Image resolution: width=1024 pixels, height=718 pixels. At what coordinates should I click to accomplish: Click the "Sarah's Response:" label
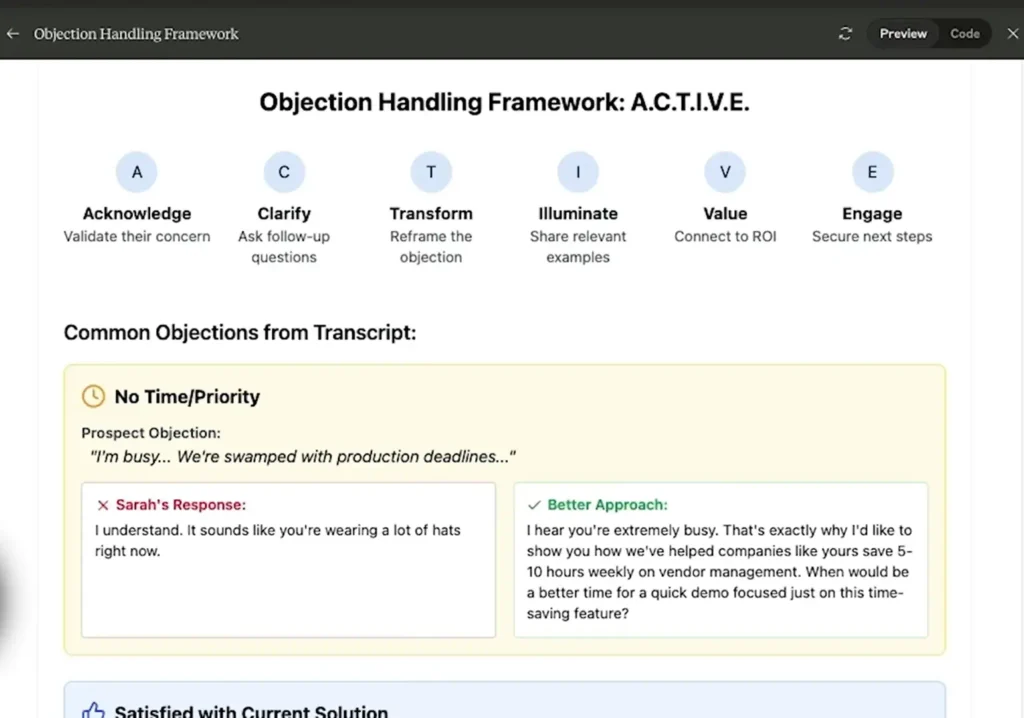click(181, 505)
